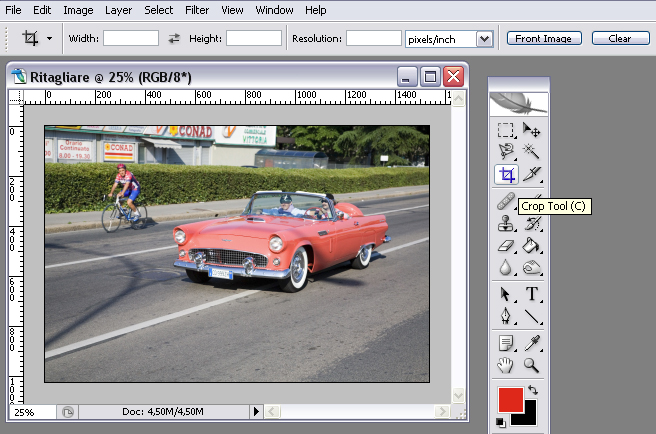Open the Image menu
The height and width of the screenshot is (434, 656).
(78, 10)
